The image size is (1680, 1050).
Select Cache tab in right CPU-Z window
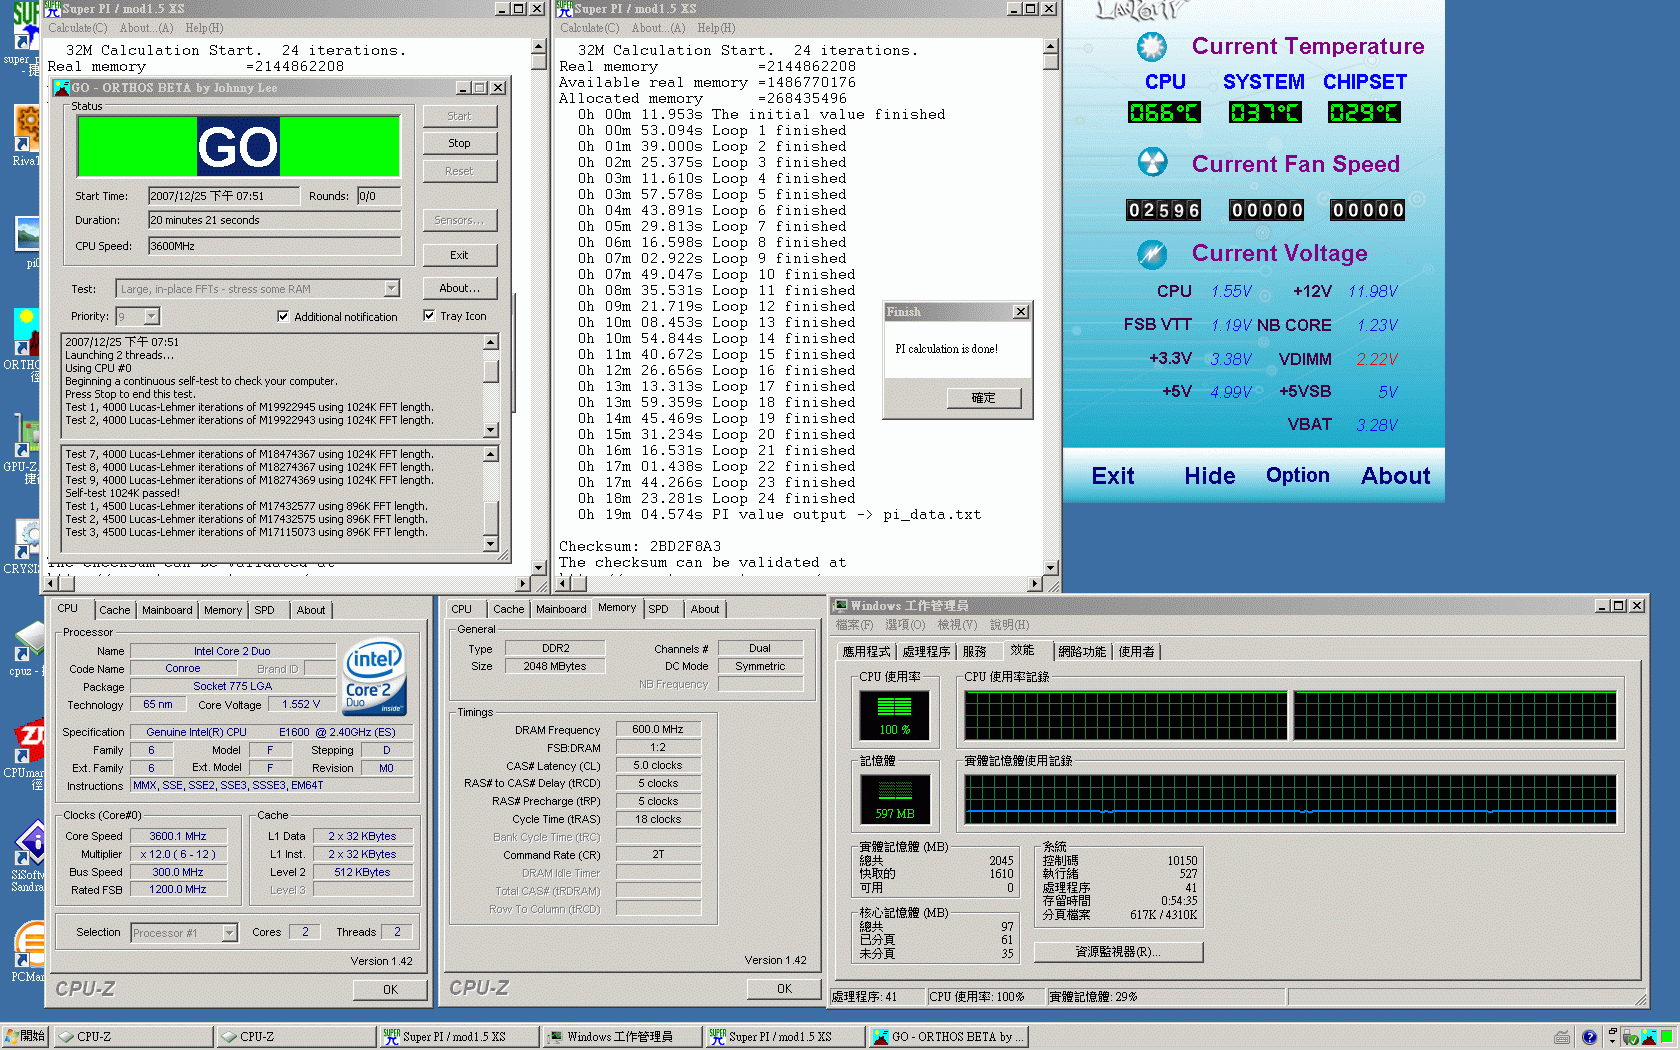click(x=508, y=609)
